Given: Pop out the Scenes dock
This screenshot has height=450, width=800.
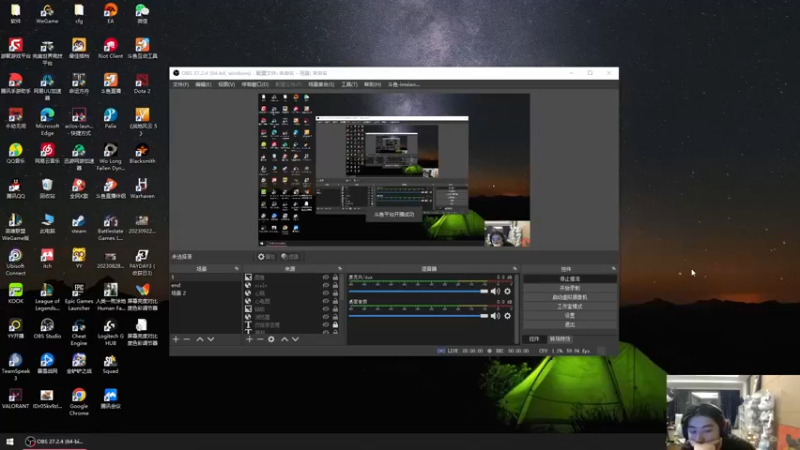Looking at the screenshot, I should pos(236,269).
